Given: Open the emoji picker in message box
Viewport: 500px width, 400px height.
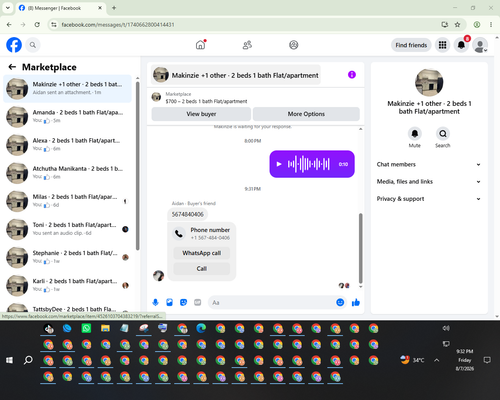Looking at the screenshot, I should click(340, 302).
